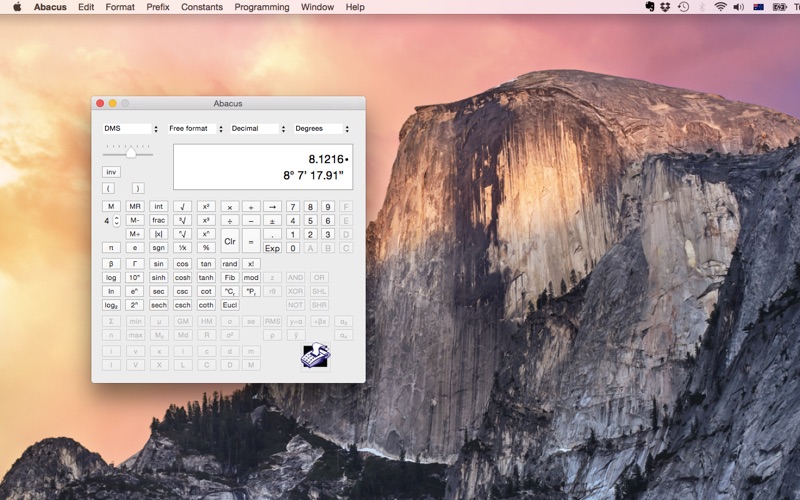
Task: Click the multiply key
Action: click(230, 207)
